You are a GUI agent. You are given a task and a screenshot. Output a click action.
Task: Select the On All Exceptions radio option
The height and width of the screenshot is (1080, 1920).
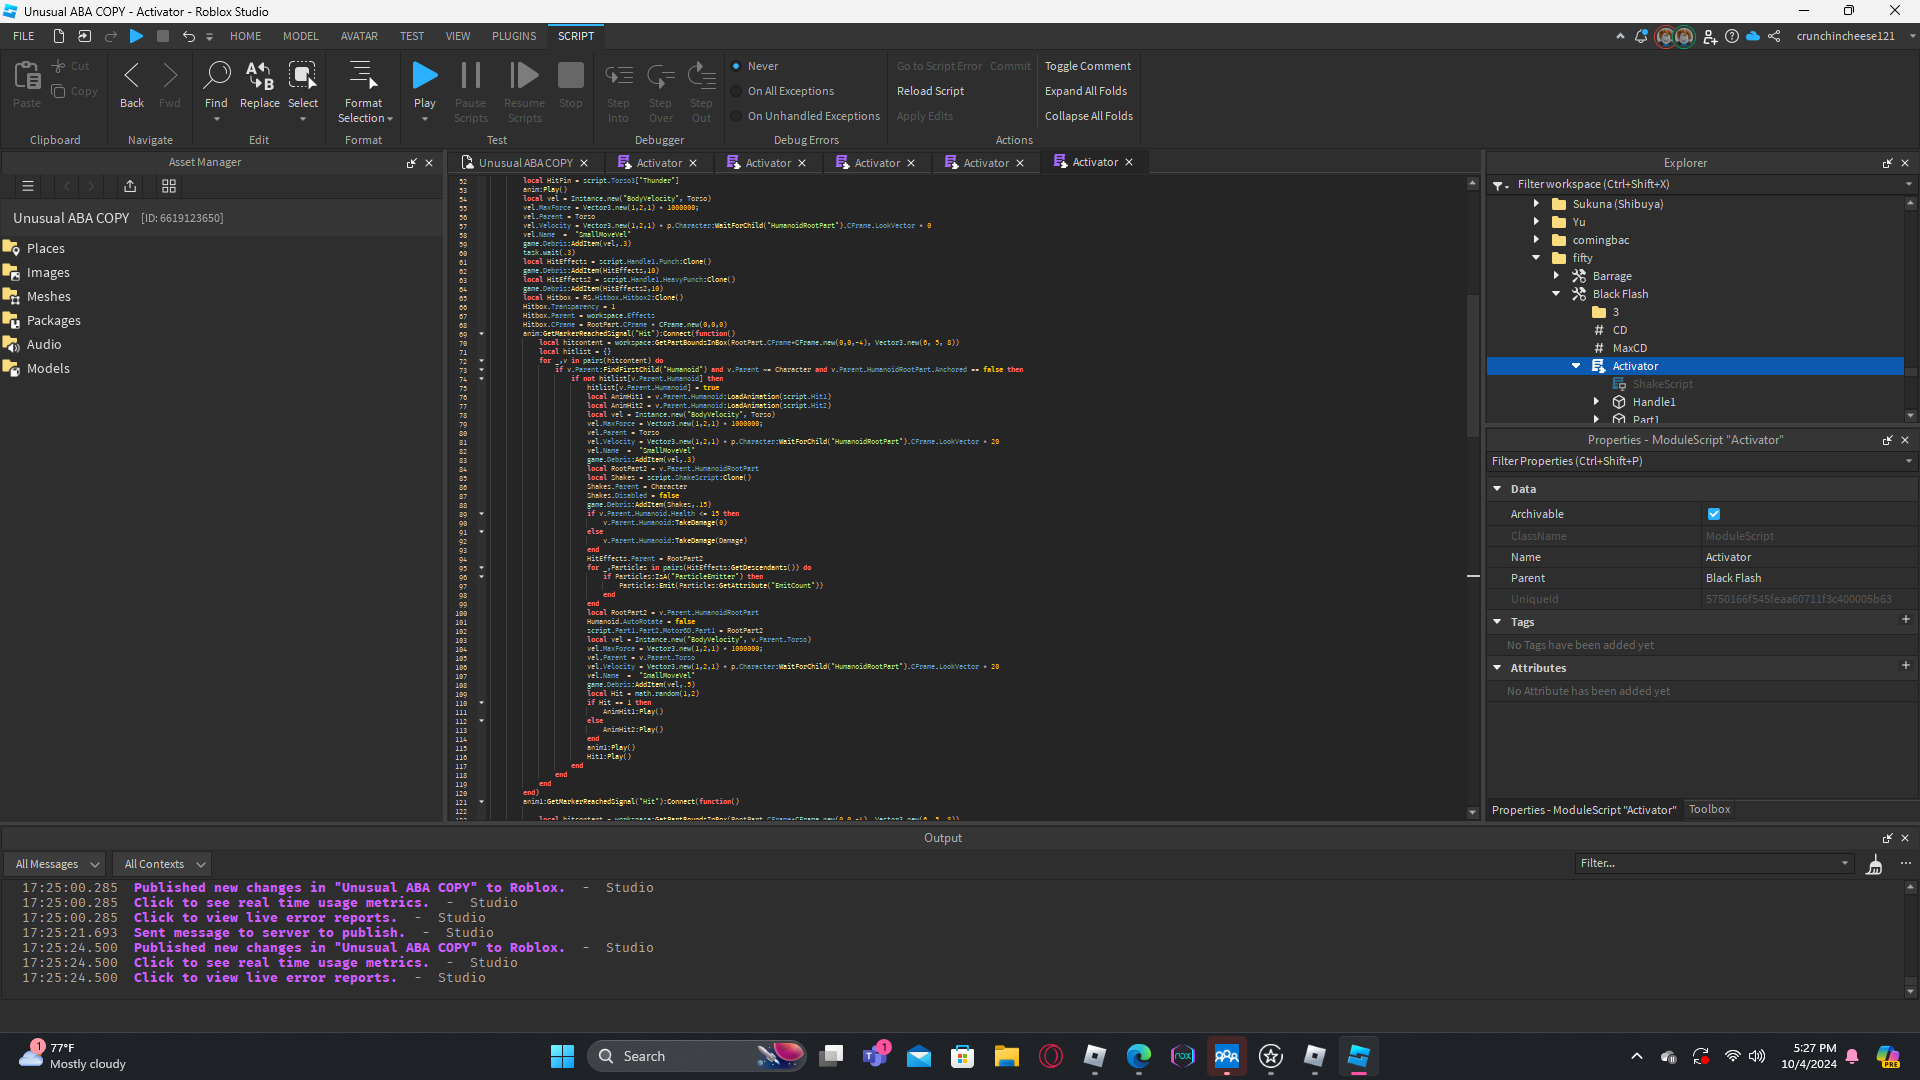[737, 91]
